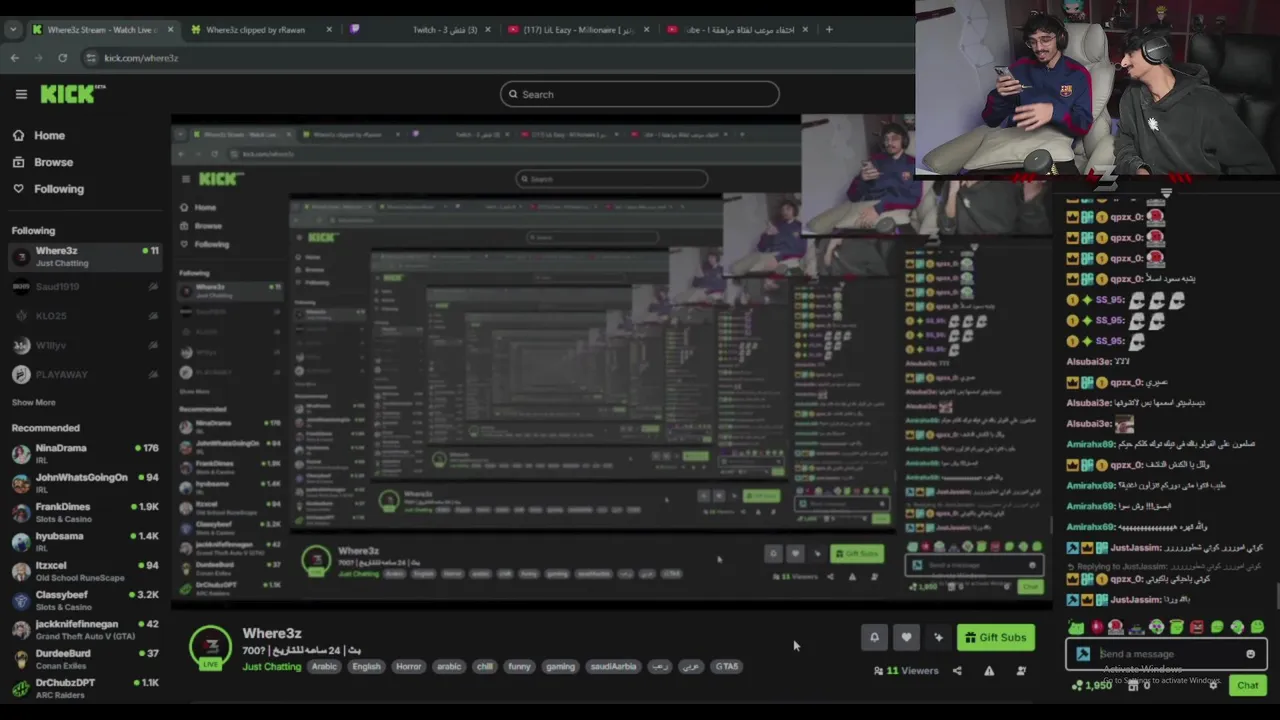Click the Gift Subs button
This screenshot has width=1280, height=720.
(995, 637)
